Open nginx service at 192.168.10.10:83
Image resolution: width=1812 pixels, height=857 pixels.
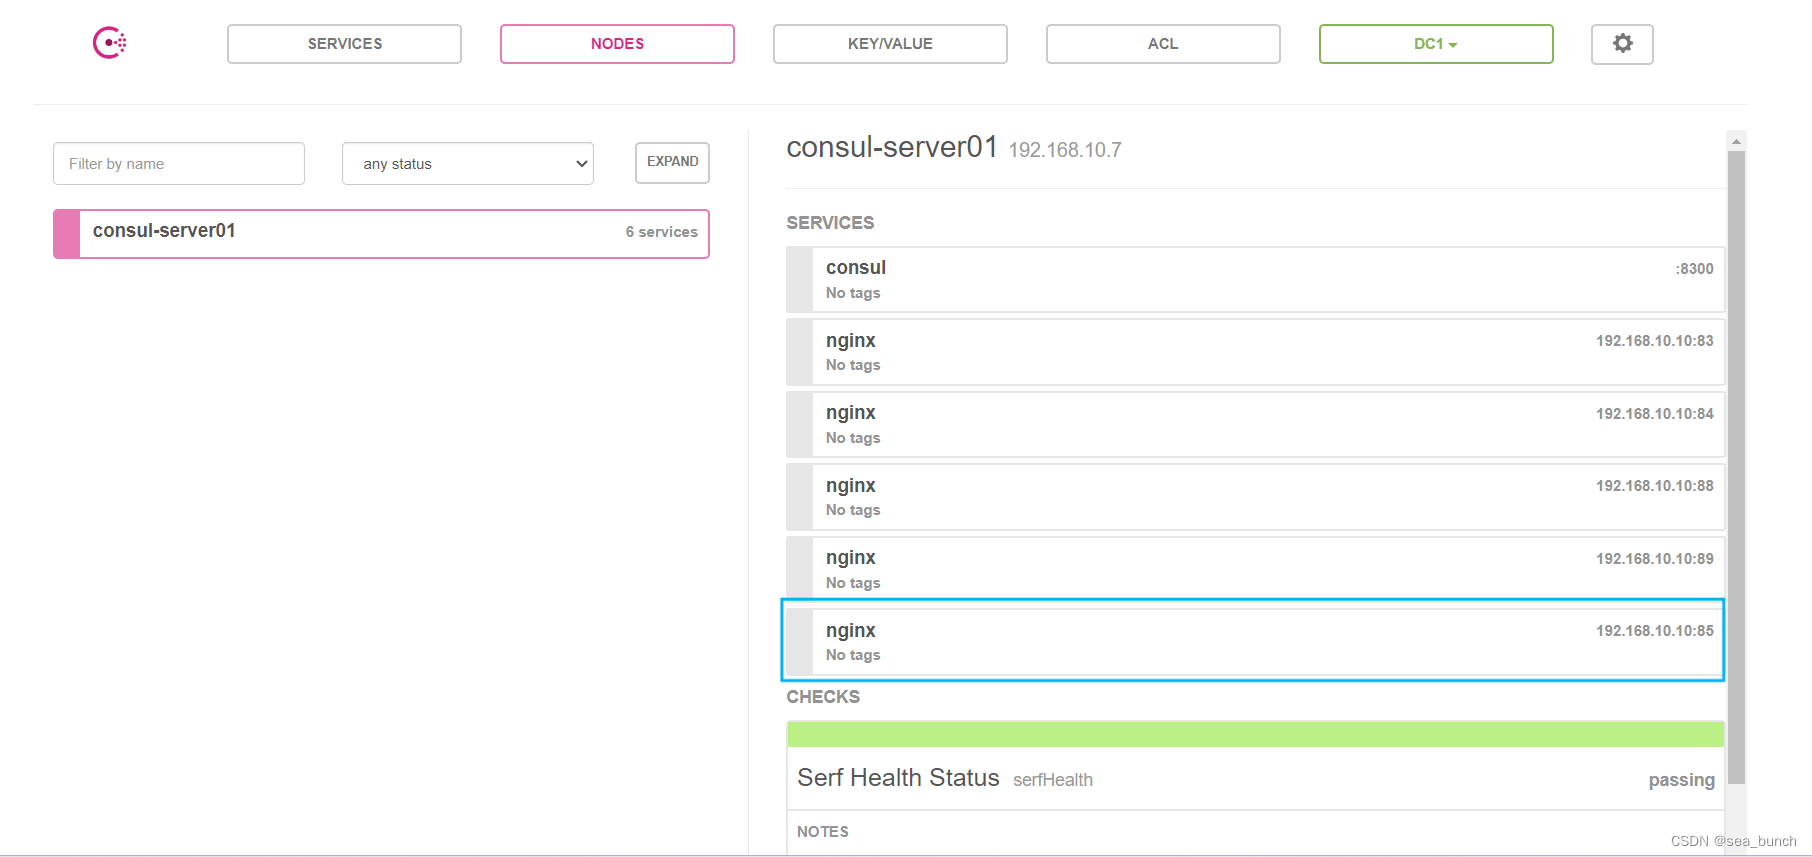pos(1255,352)
